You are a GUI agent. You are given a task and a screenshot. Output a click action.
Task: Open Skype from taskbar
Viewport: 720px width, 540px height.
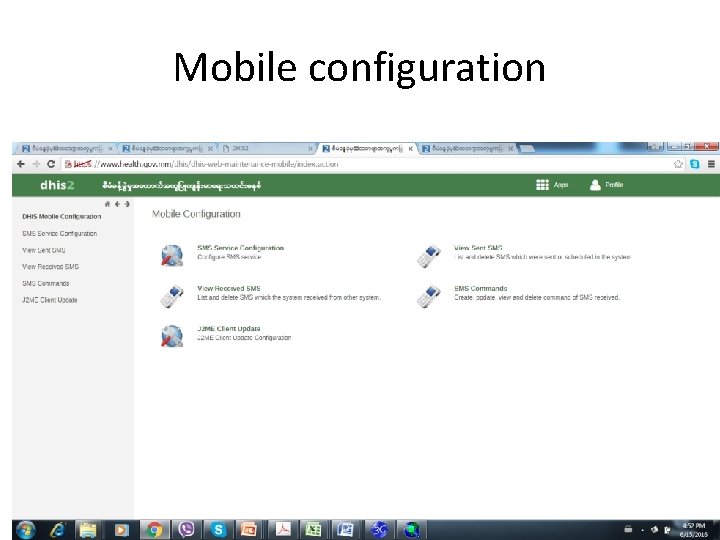click(219, 530)
